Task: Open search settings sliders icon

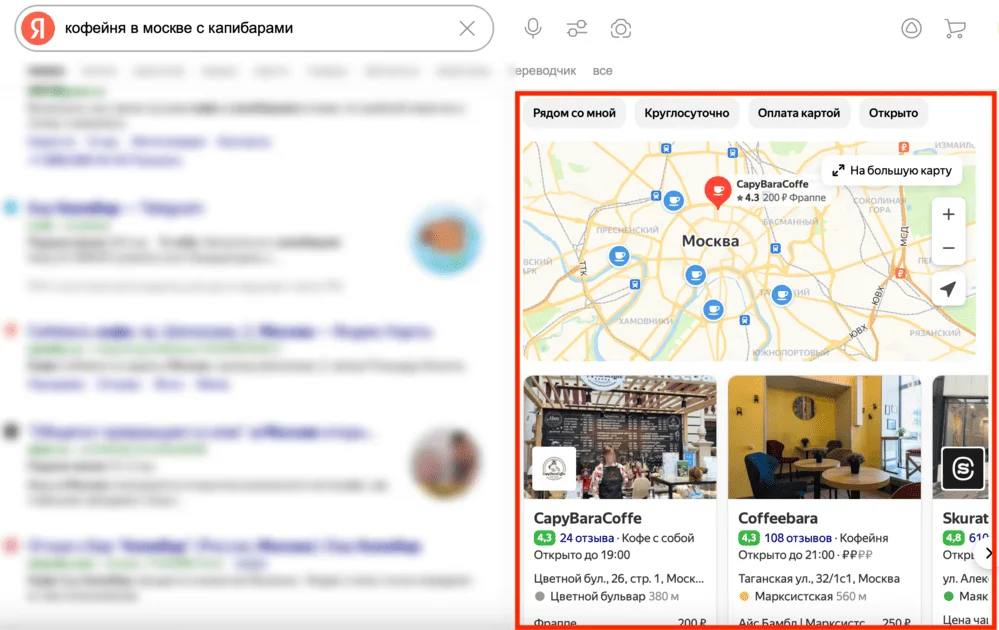Action: [x=577, y=29]
